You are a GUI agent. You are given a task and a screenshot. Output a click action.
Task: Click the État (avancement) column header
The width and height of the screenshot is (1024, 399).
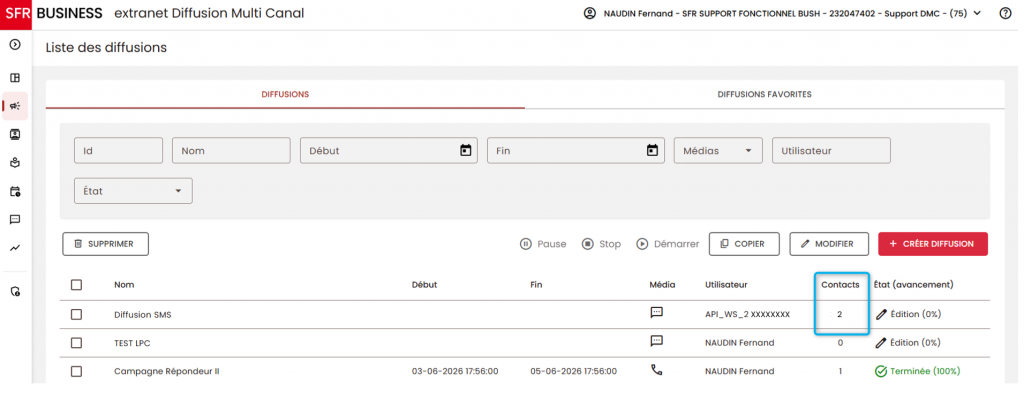click(914, 285)
